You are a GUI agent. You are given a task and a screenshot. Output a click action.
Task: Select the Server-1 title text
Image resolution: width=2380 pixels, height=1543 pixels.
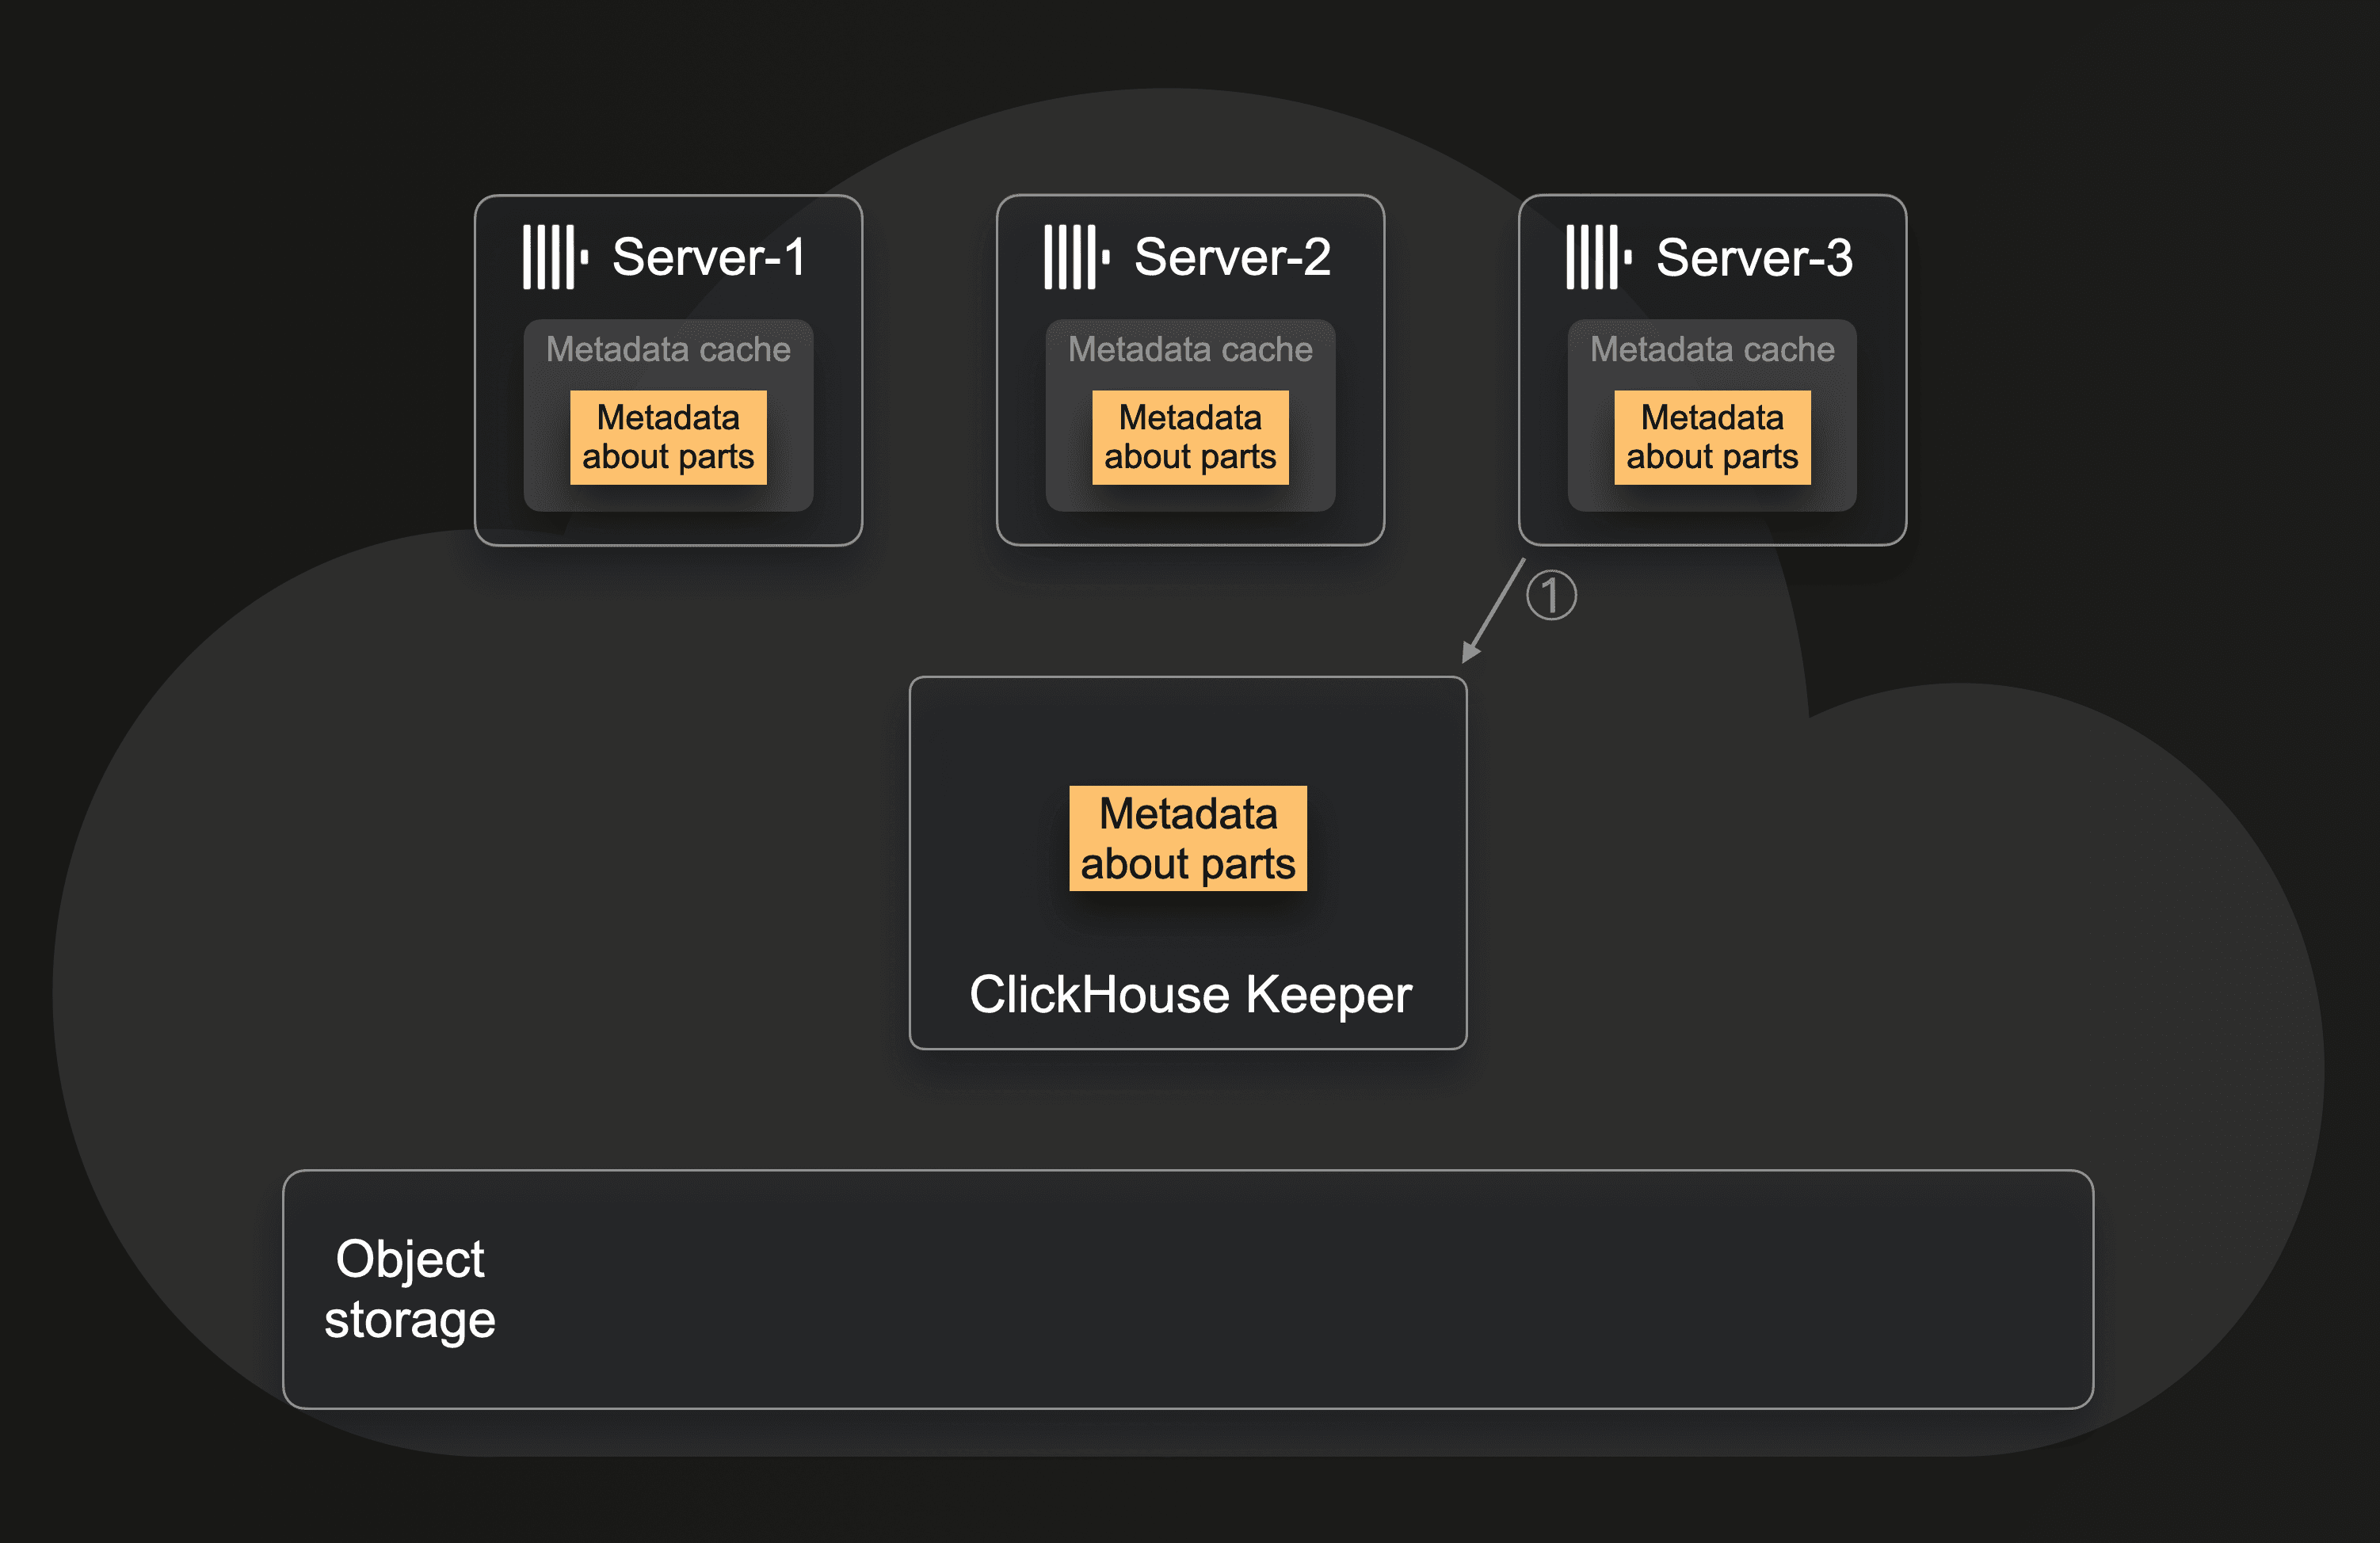tap(708, 257)
